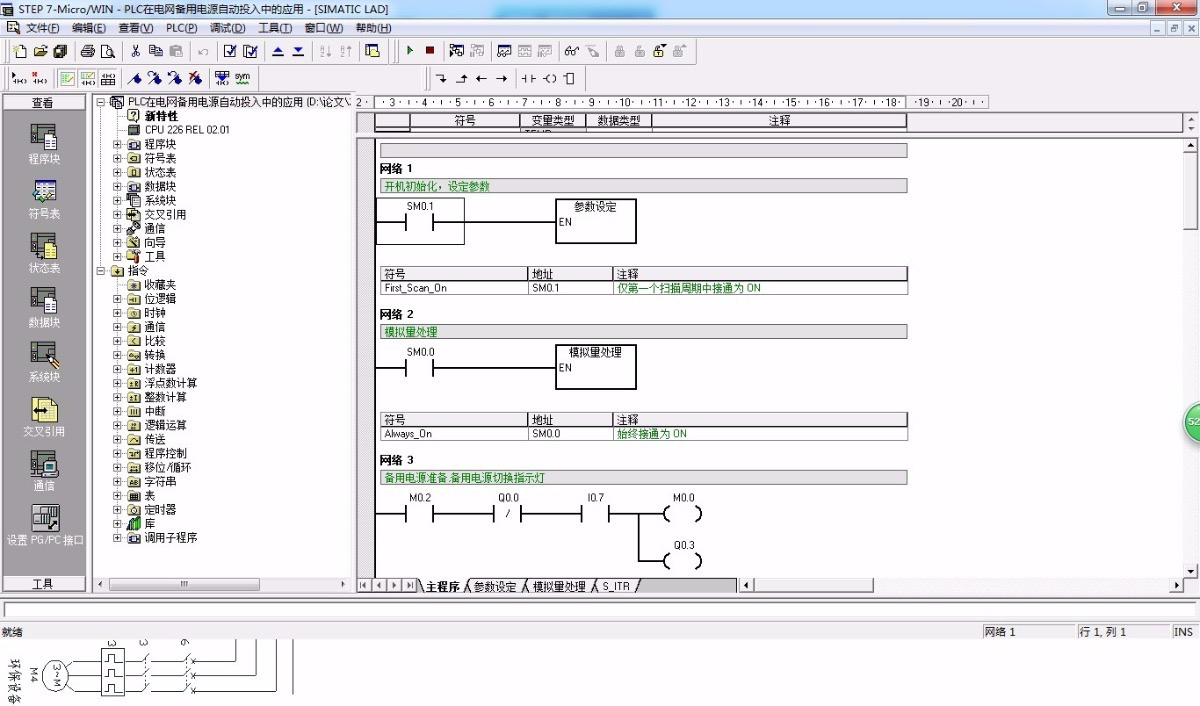The height and width of the screenshot is (706, 1200).
Task: Open the 文件(F) menu
Action: (x=42, y=28)
